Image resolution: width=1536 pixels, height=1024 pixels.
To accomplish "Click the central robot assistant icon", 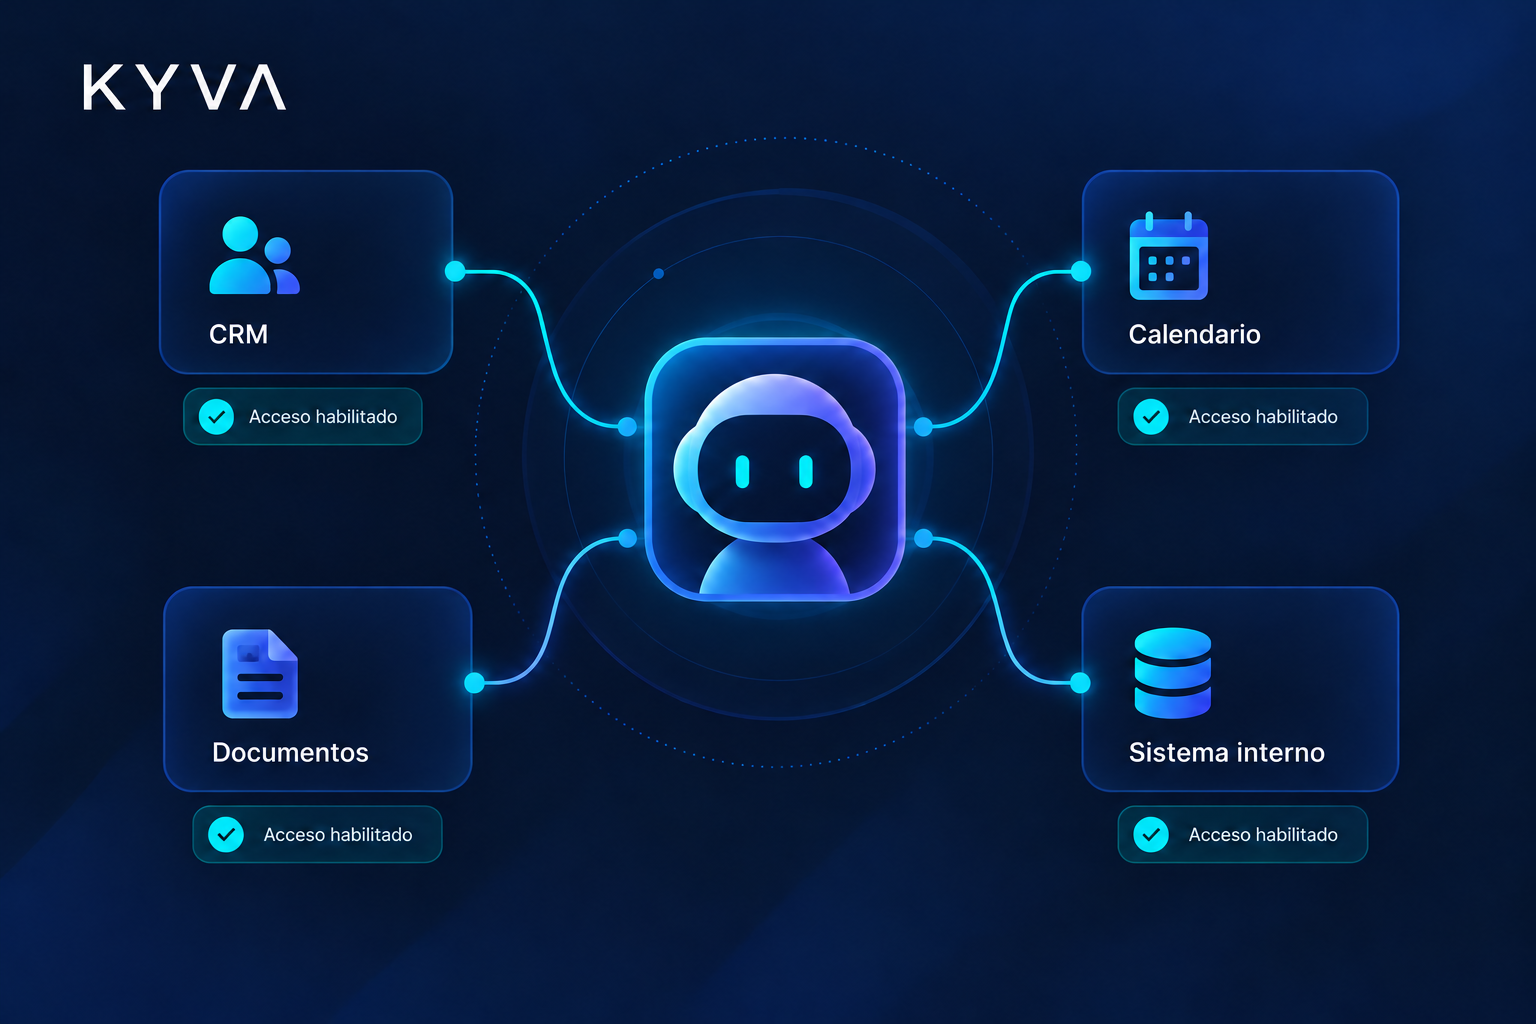I will pyautogui.click(x=775, y=469).
